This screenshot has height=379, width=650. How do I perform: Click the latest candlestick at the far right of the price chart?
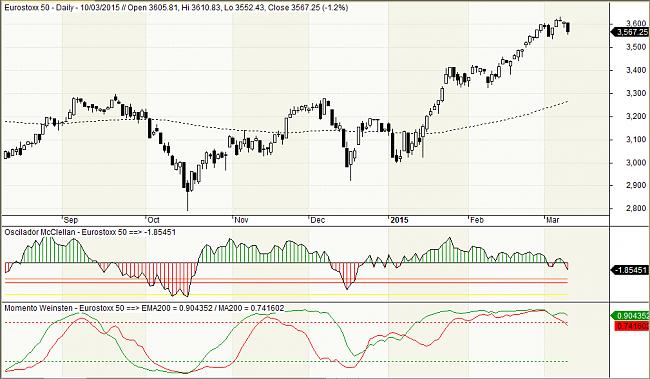pos(568,27)
